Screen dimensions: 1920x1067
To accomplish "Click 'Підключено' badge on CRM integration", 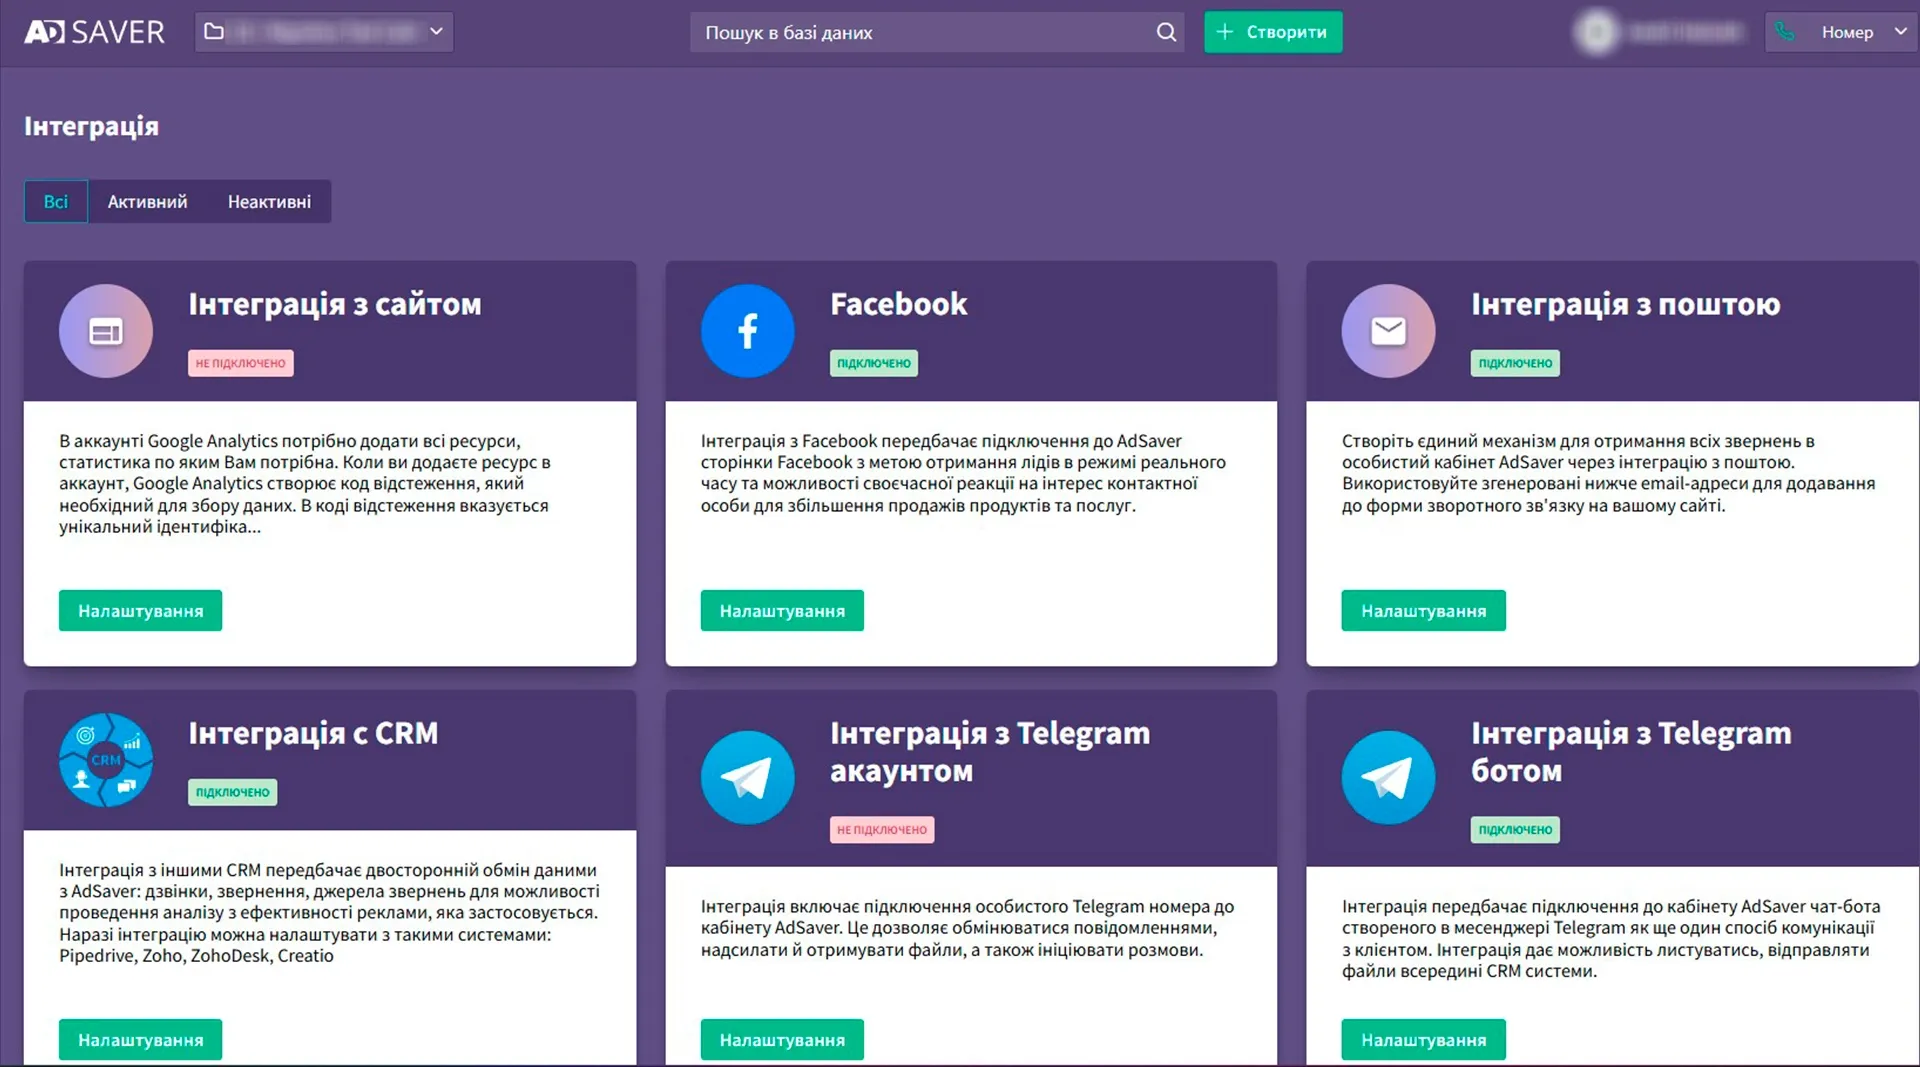I will [x=233, y=792].
